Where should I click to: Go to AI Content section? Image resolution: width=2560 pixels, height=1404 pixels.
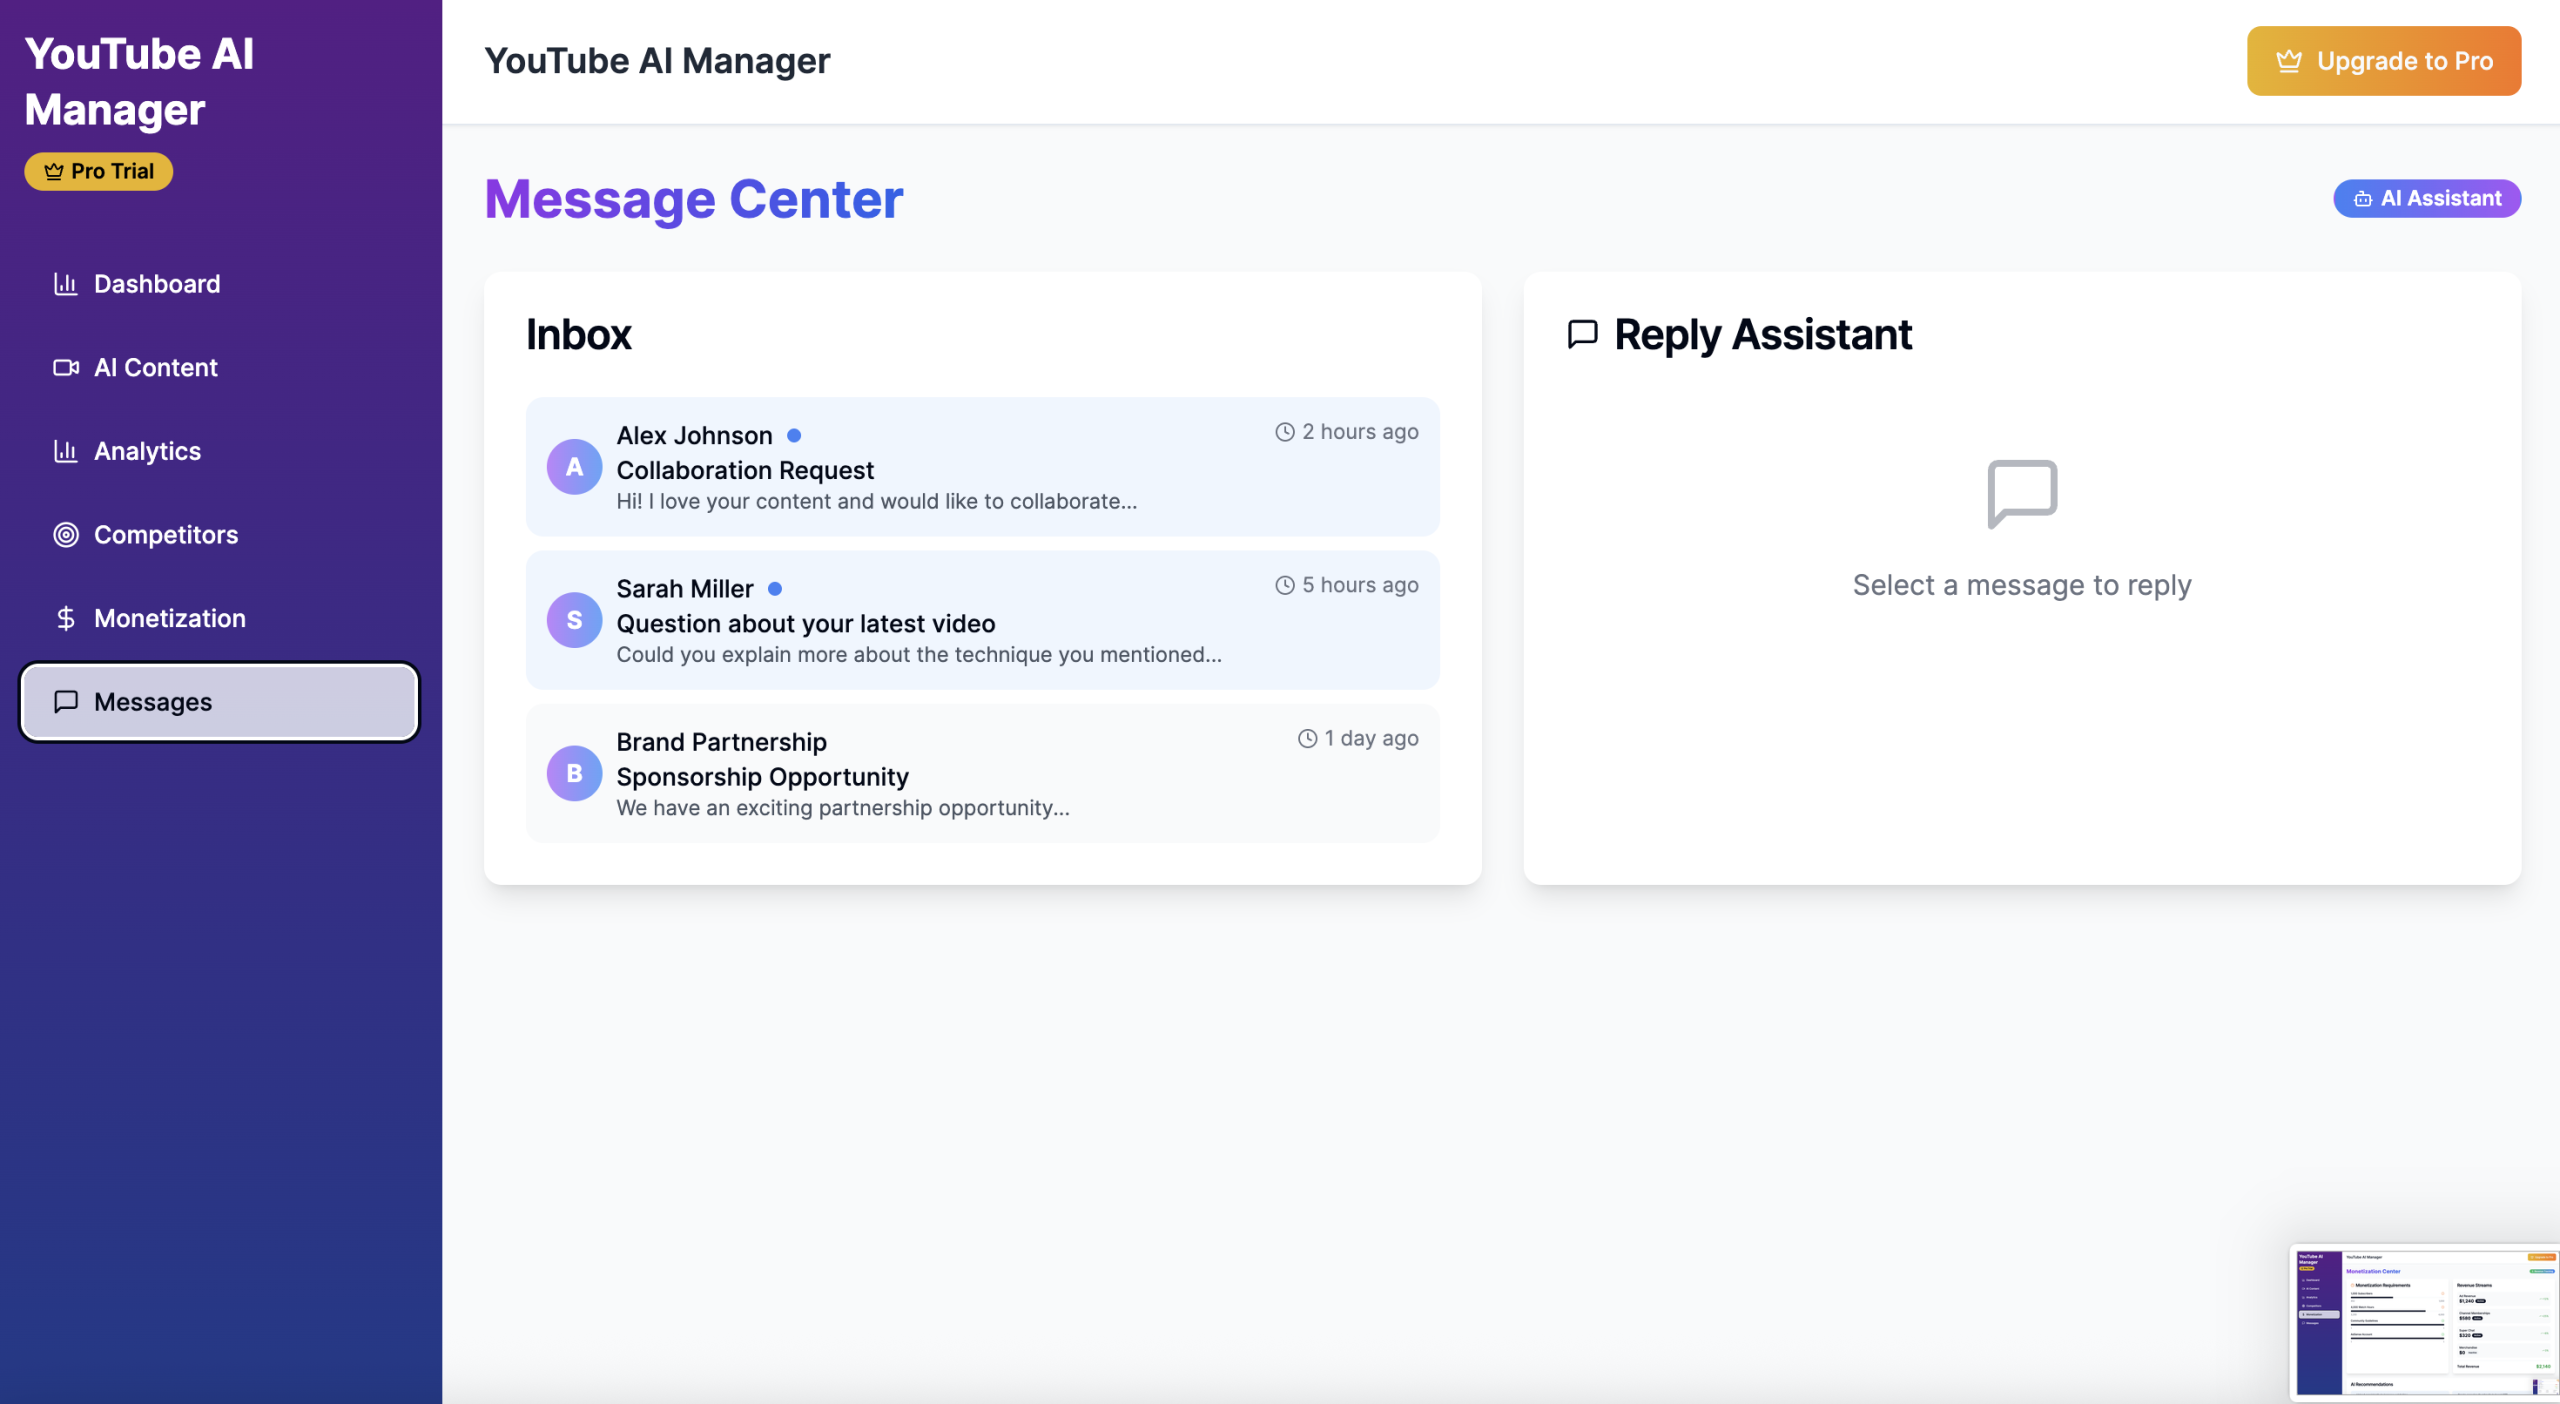pyautogui.click(x=219, y=367)
